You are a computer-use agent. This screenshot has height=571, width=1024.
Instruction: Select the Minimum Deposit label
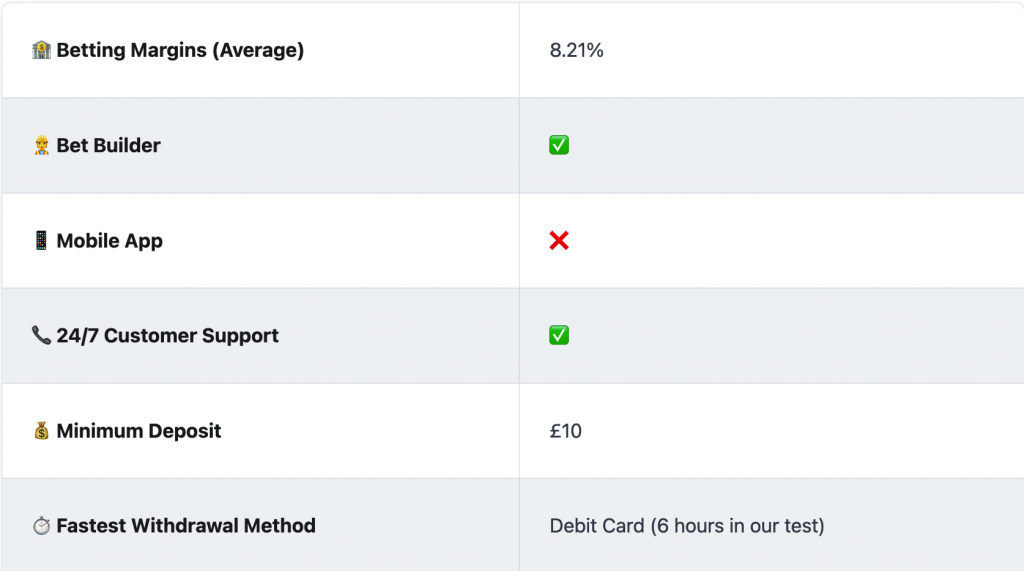pos(139,431)
